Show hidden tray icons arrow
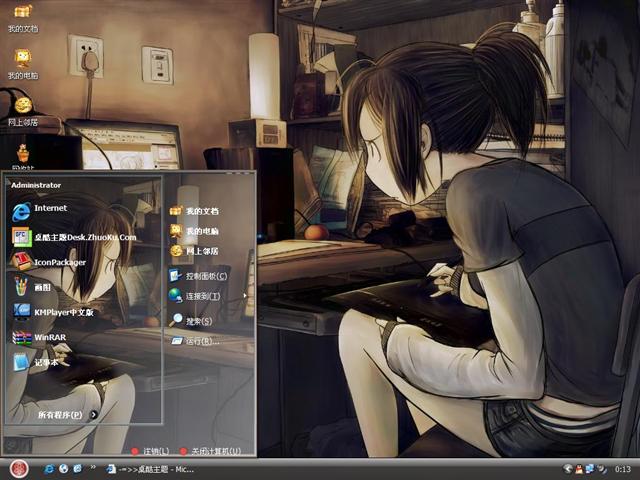Viewport: 640px width, 480px height. pos(567,469)
